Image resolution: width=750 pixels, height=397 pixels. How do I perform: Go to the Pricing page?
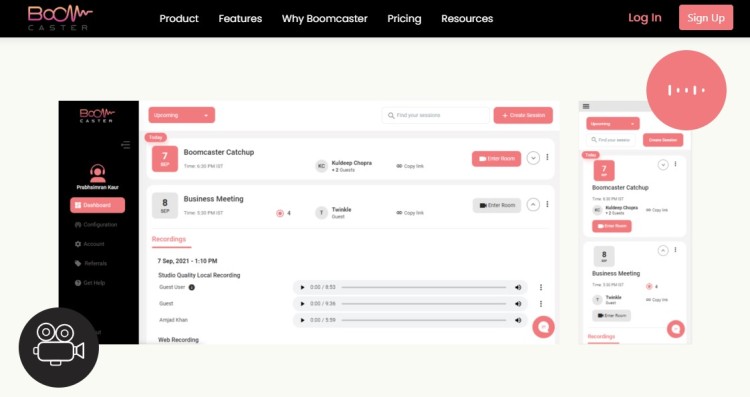(404, 19)
